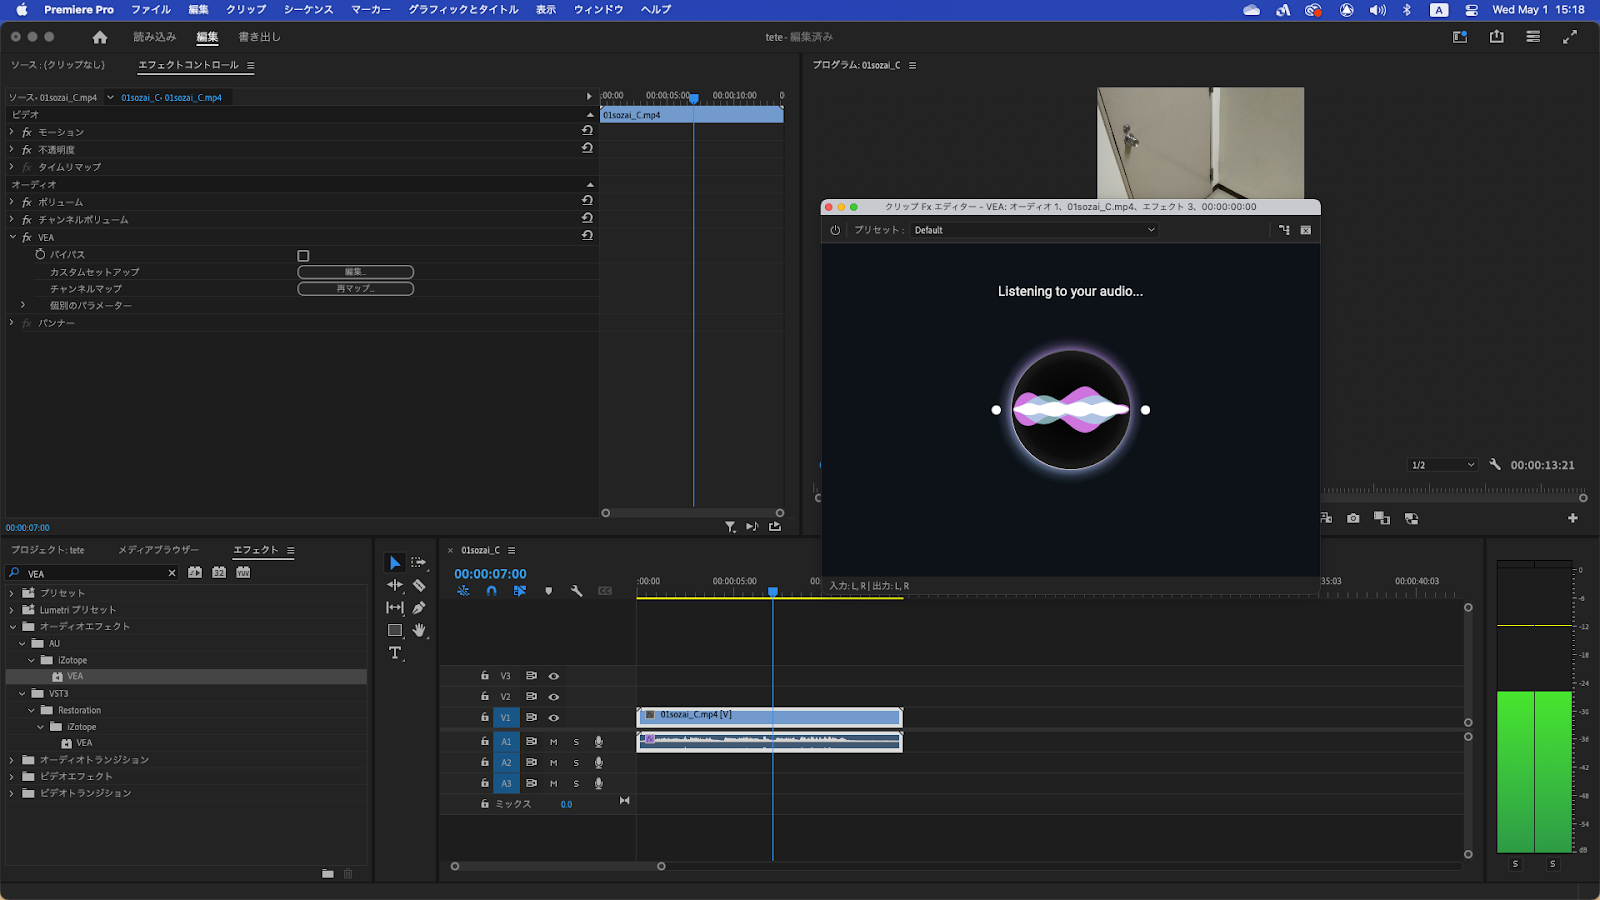The width and height of the screenshot is (1600, 900).
Task: Hide track V2 using its eye icon
Action: pyautogui.click(x=553, y=697)
